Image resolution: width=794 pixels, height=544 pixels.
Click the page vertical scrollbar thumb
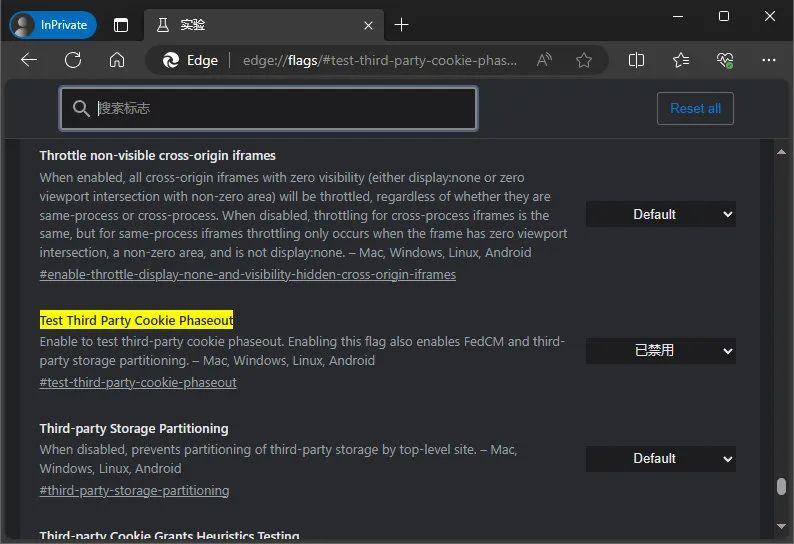click(x=781, y=487)
